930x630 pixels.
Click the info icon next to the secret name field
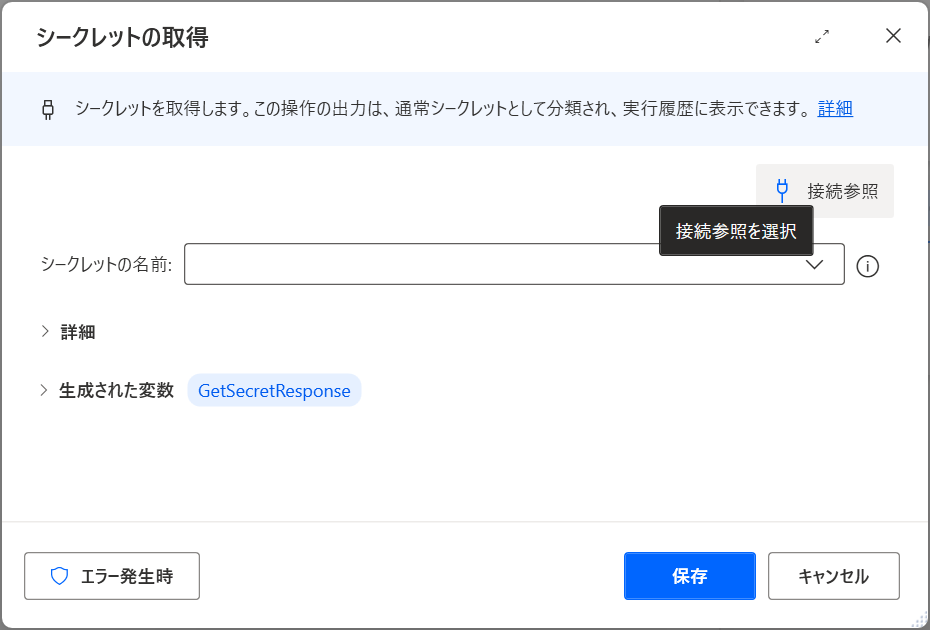coord(868,266)
